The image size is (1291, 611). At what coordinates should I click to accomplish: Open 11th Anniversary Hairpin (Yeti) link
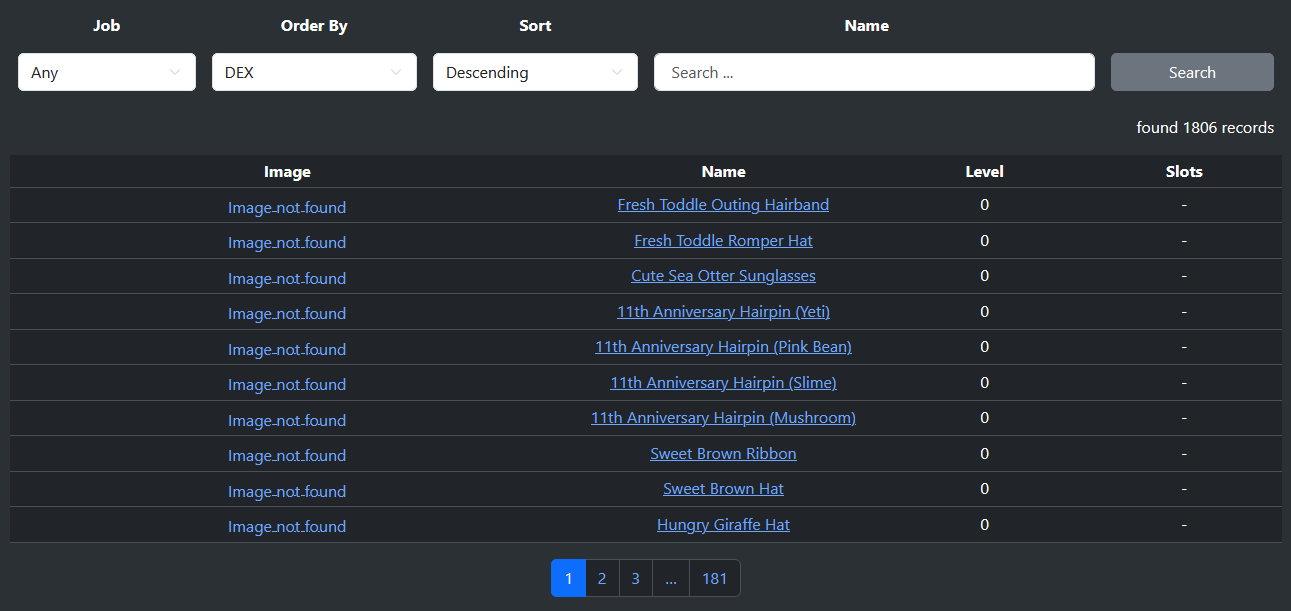pos(723,312)
